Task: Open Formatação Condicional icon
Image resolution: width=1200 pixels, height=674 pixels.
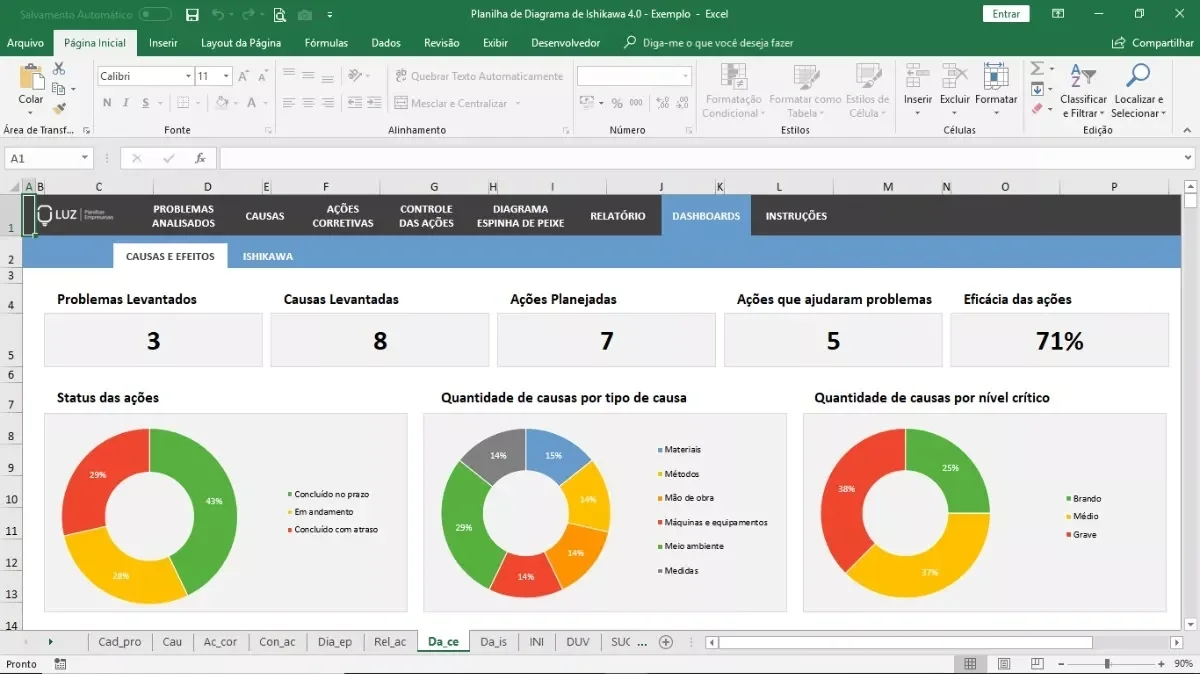Action: [x=734, y=77]
